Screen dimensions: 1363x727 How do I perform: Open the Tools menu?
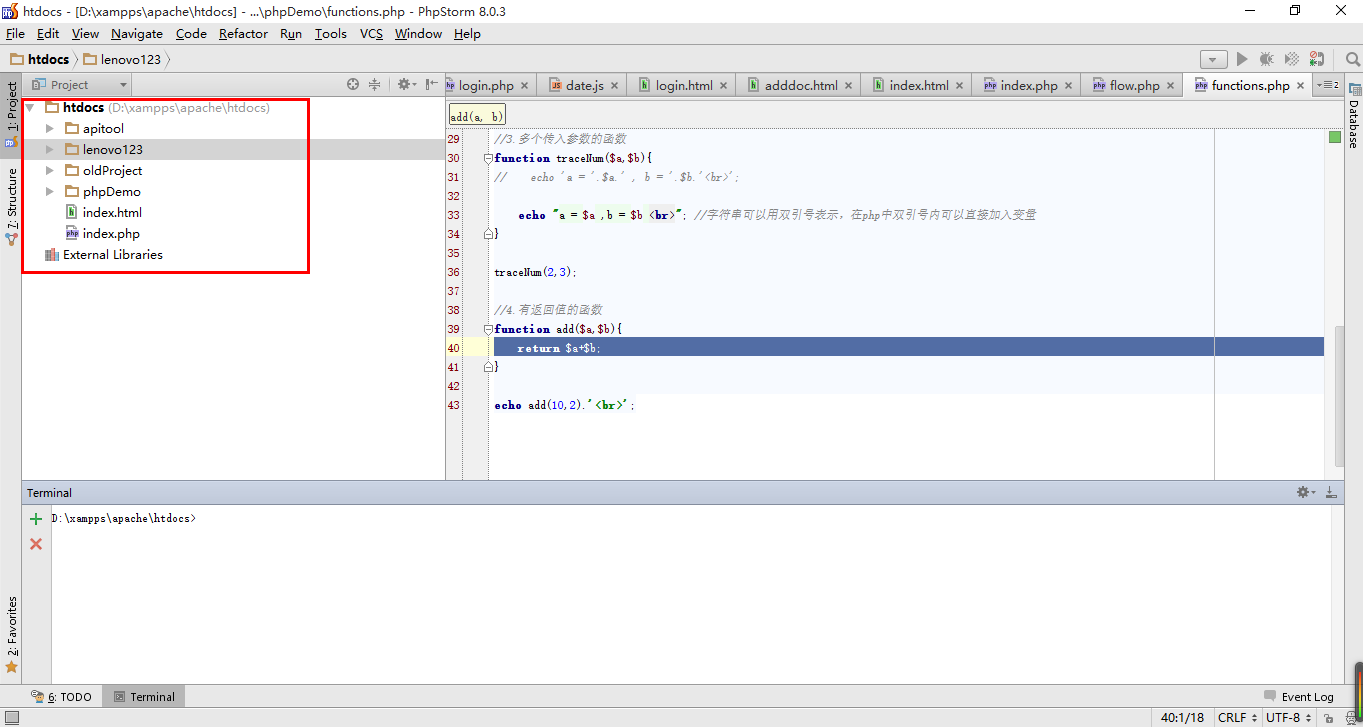pyautogui.click(x=330, y=33)
